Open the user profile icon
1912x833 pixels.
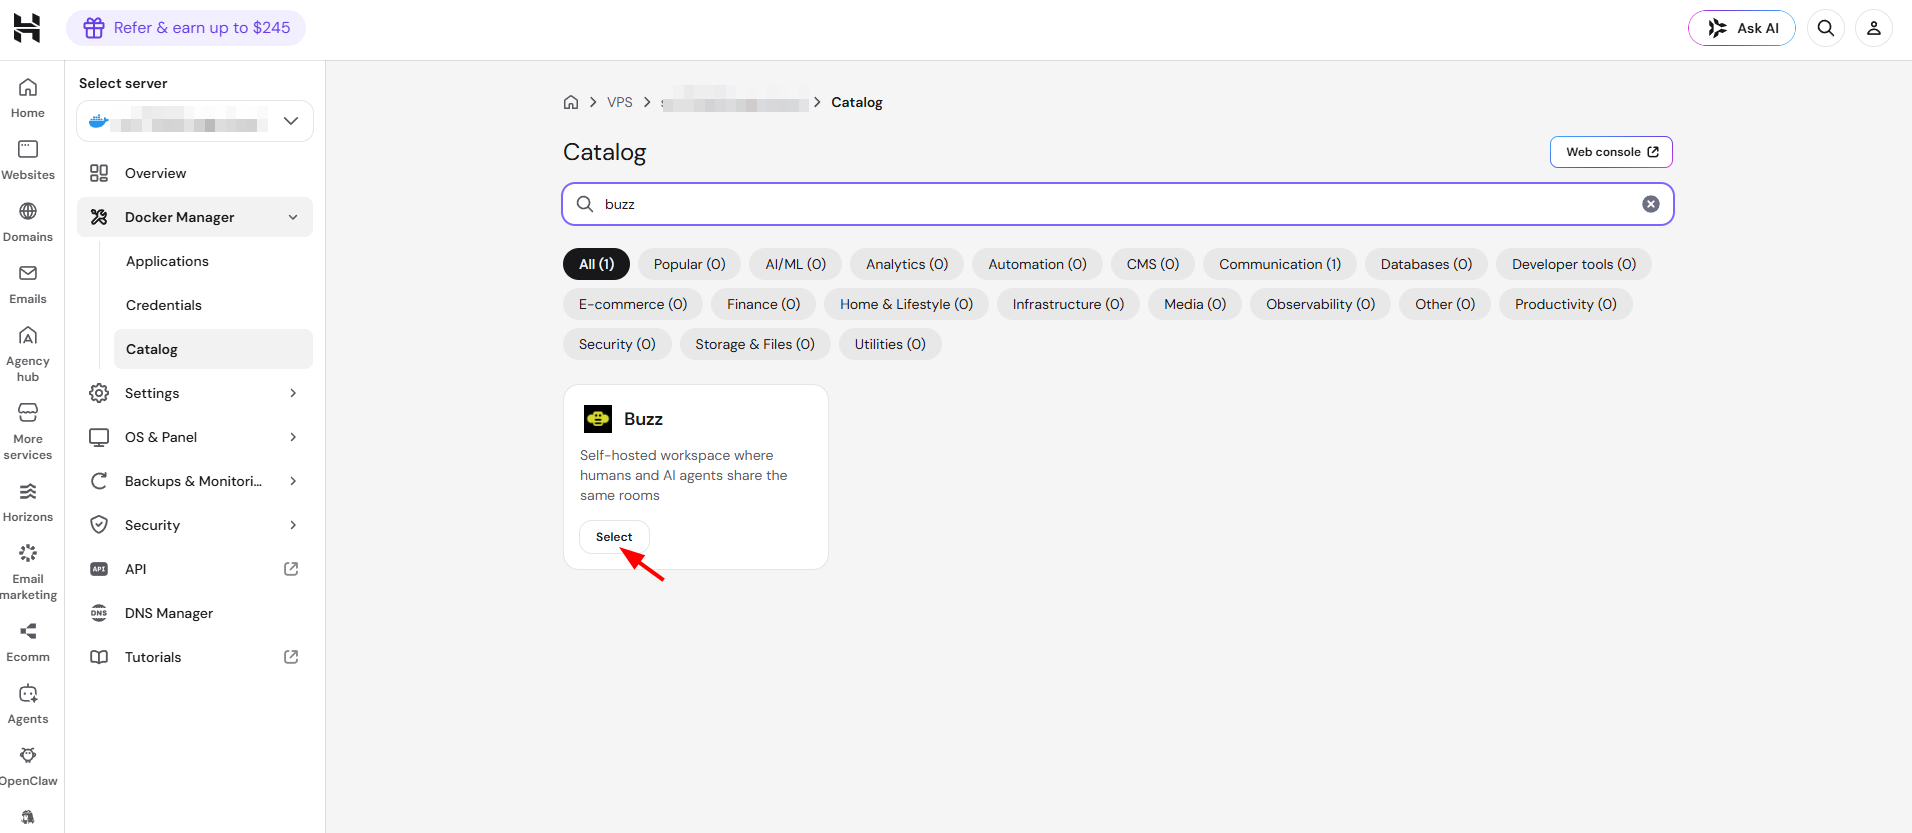(x=1874, y=28)
